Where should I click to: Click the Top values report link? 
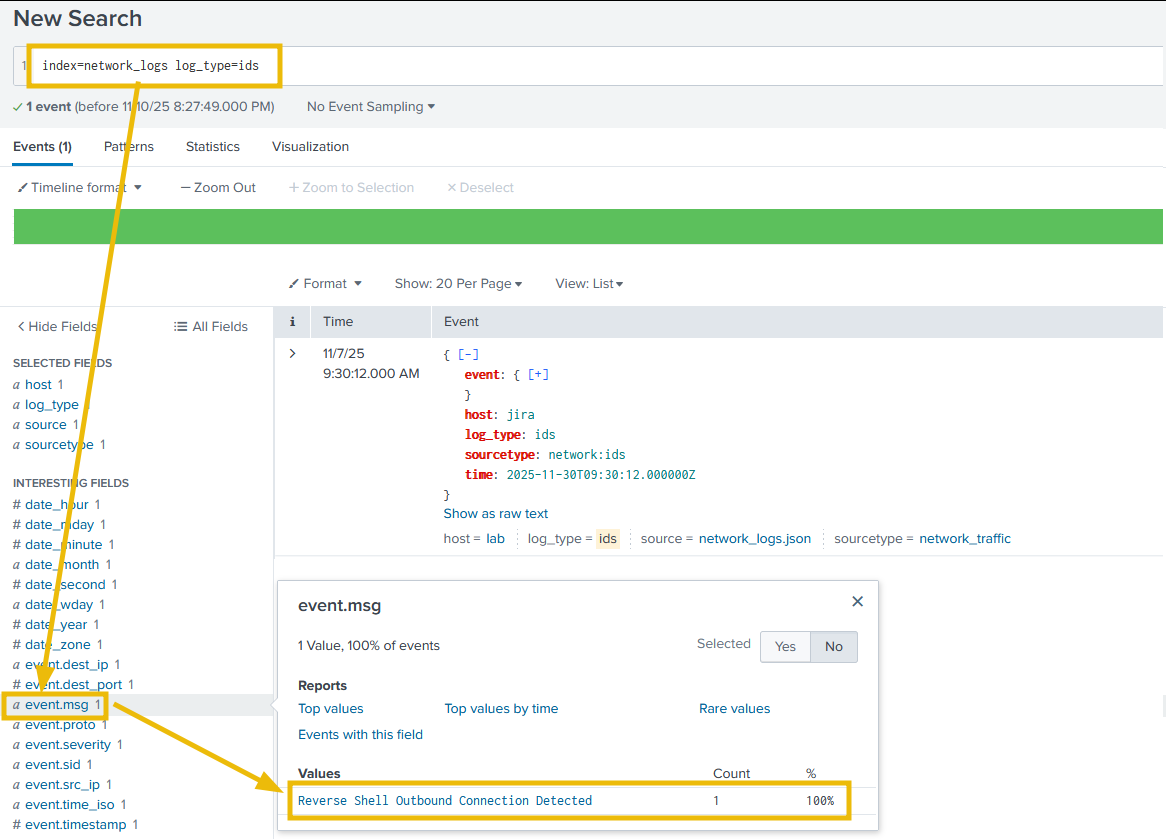click(x=331, y=709)
